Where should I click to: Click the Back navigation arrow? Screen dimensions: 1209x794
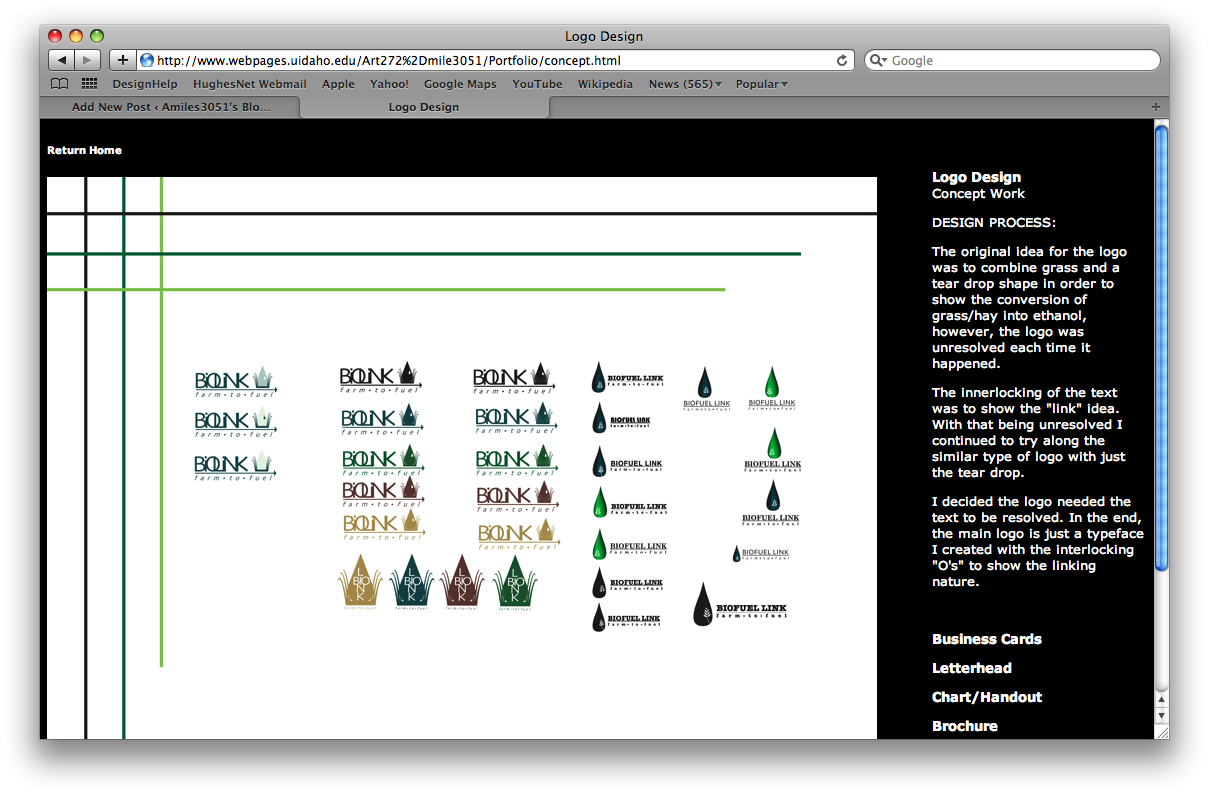[x=61, y=60]
